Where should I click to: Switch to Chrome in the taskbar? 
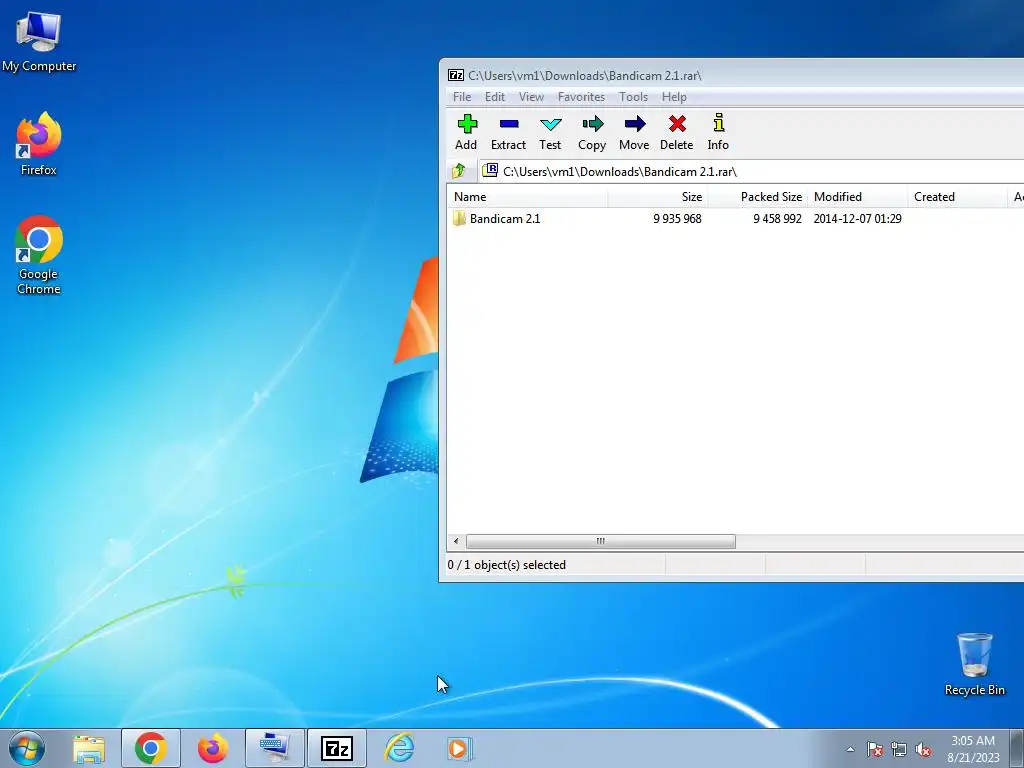(151, 748)
